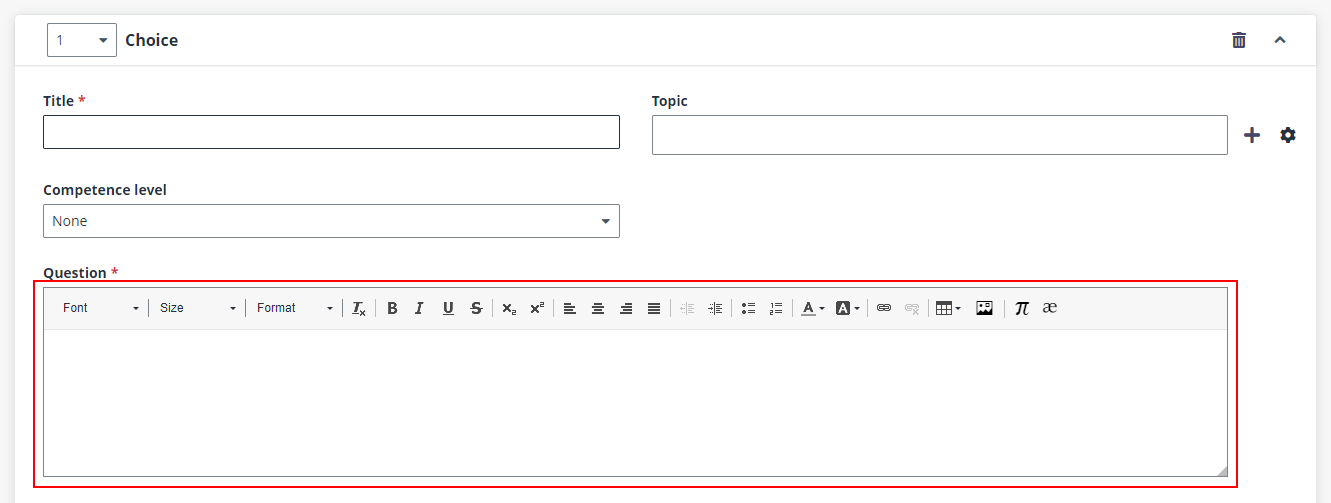Open the Competence level dropdown
The height and width of the screenshot is (503, 1331).
coord(331,221)
